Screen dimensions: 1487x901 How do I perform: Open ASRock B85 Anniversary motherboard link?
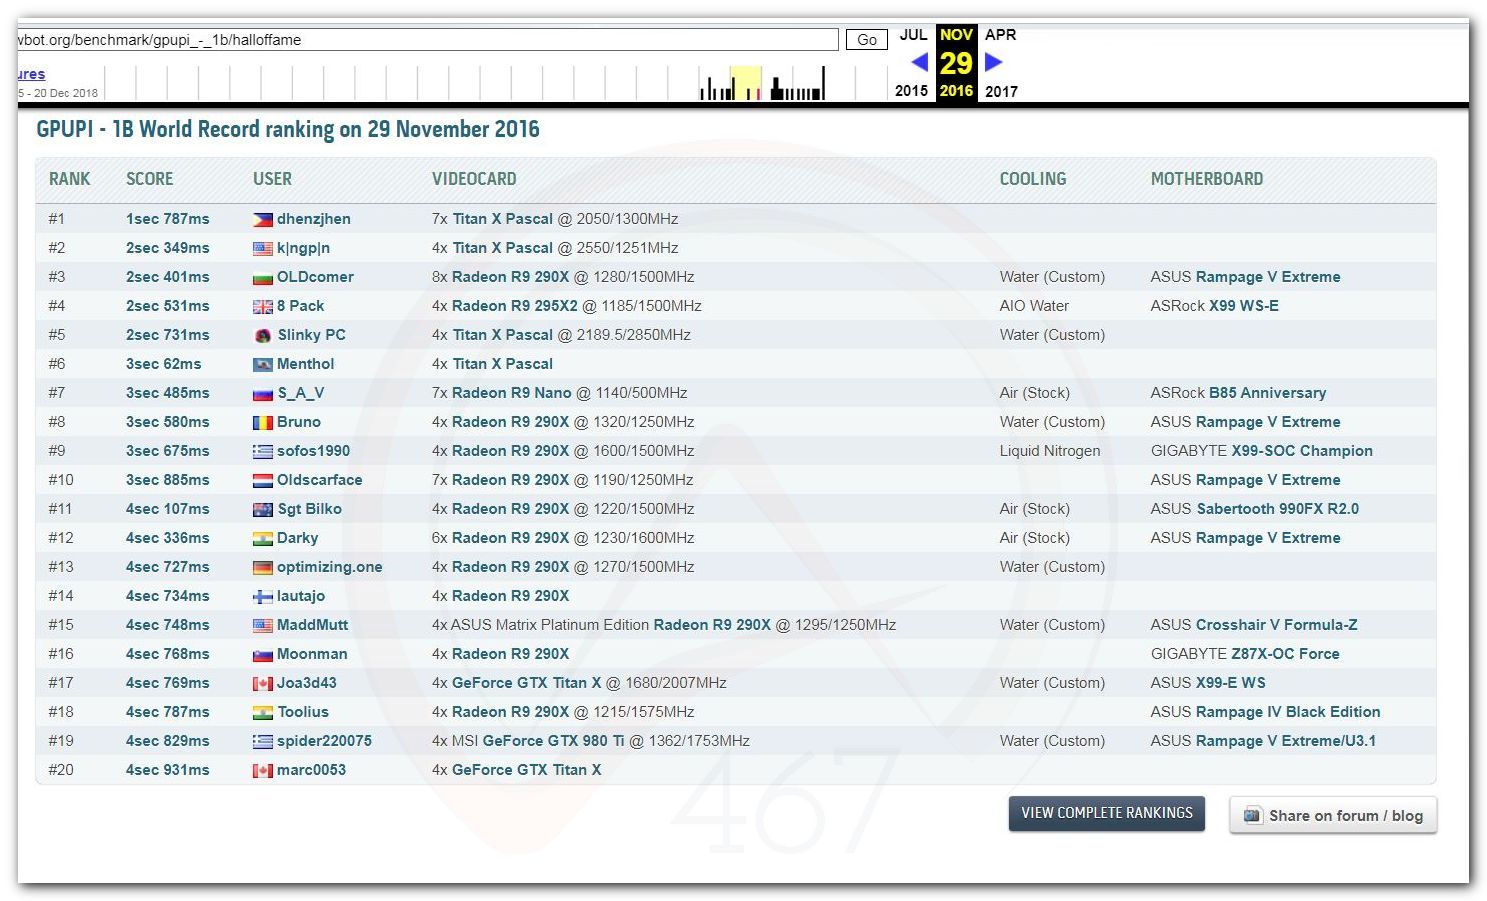pos(1267,393)
